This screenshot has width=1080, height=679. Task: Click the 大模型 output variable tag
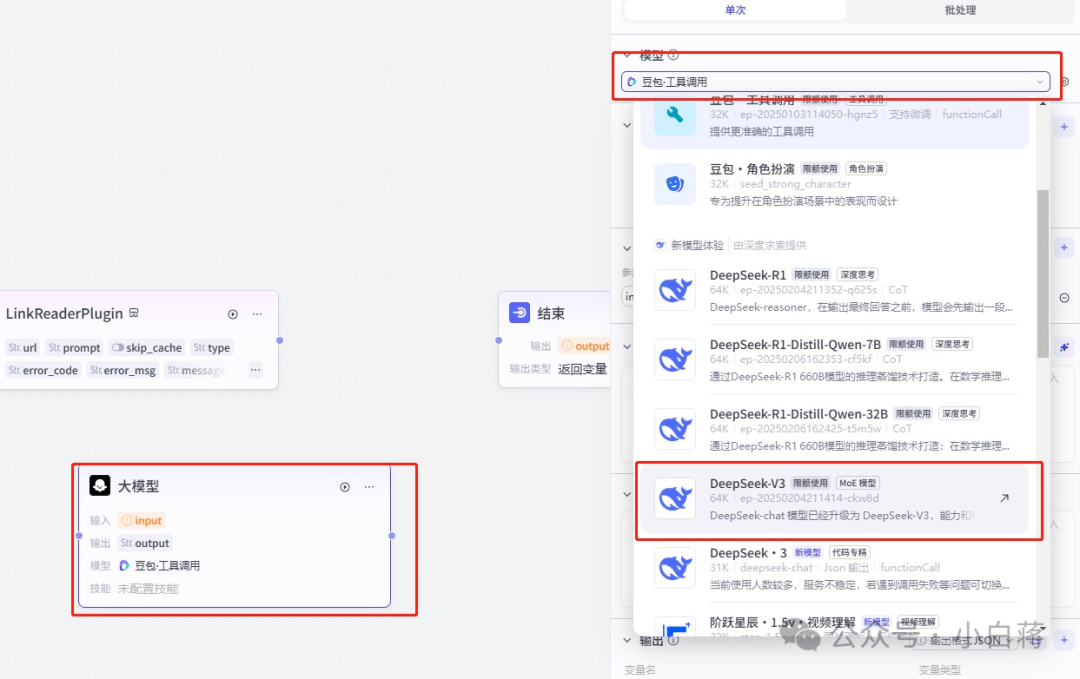[x=145, y=543]
